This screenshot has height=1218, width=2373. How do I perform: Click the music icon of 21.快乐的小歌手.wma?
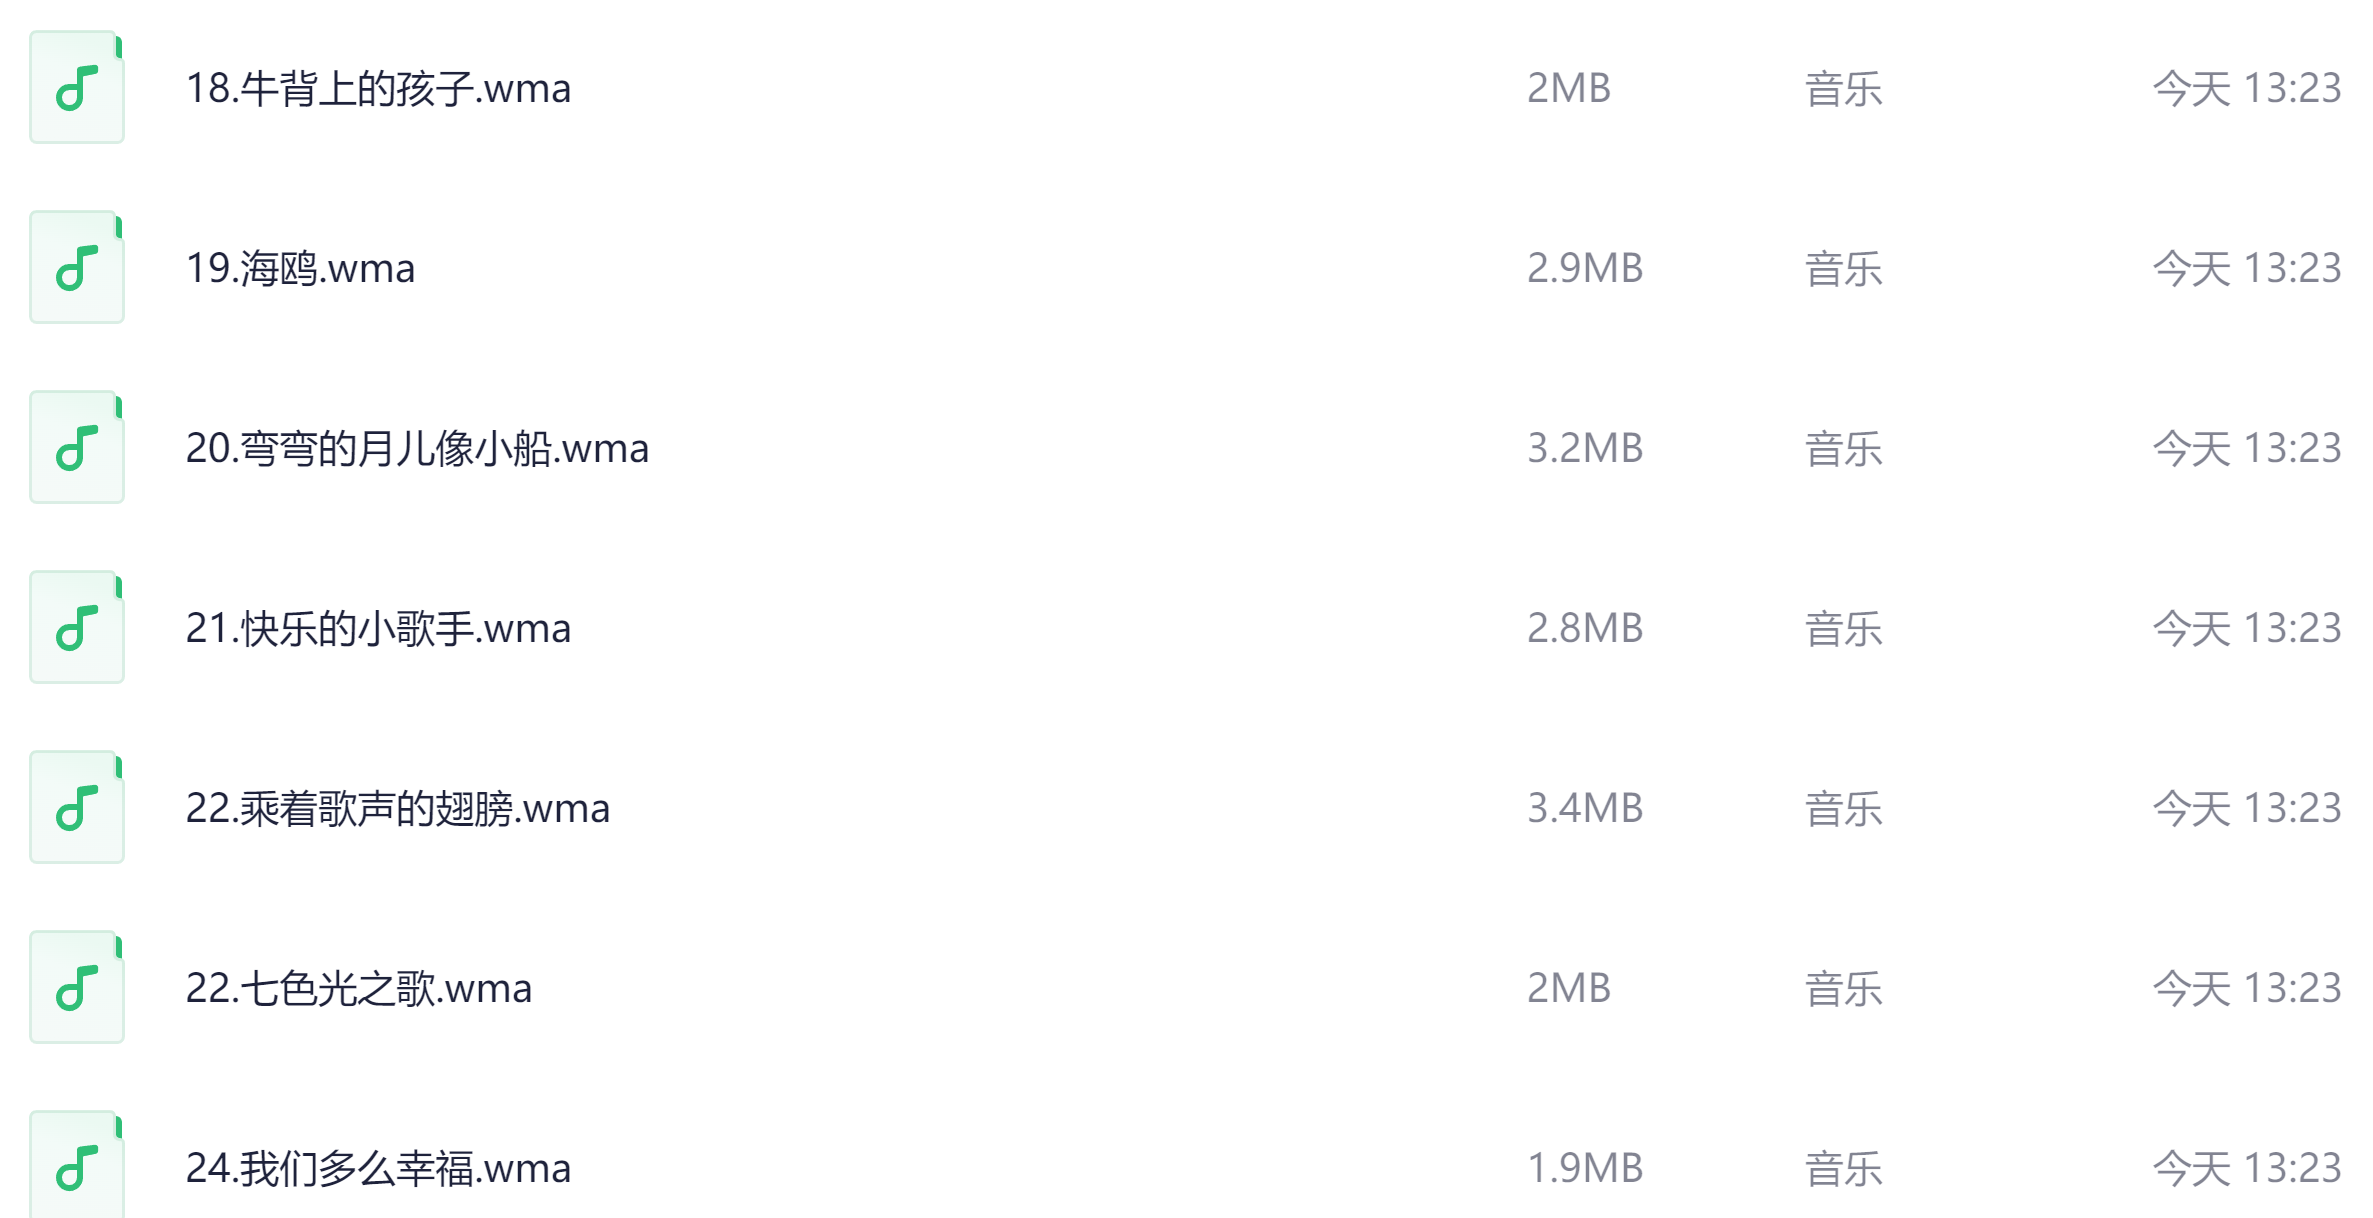[x=77, y=628]
